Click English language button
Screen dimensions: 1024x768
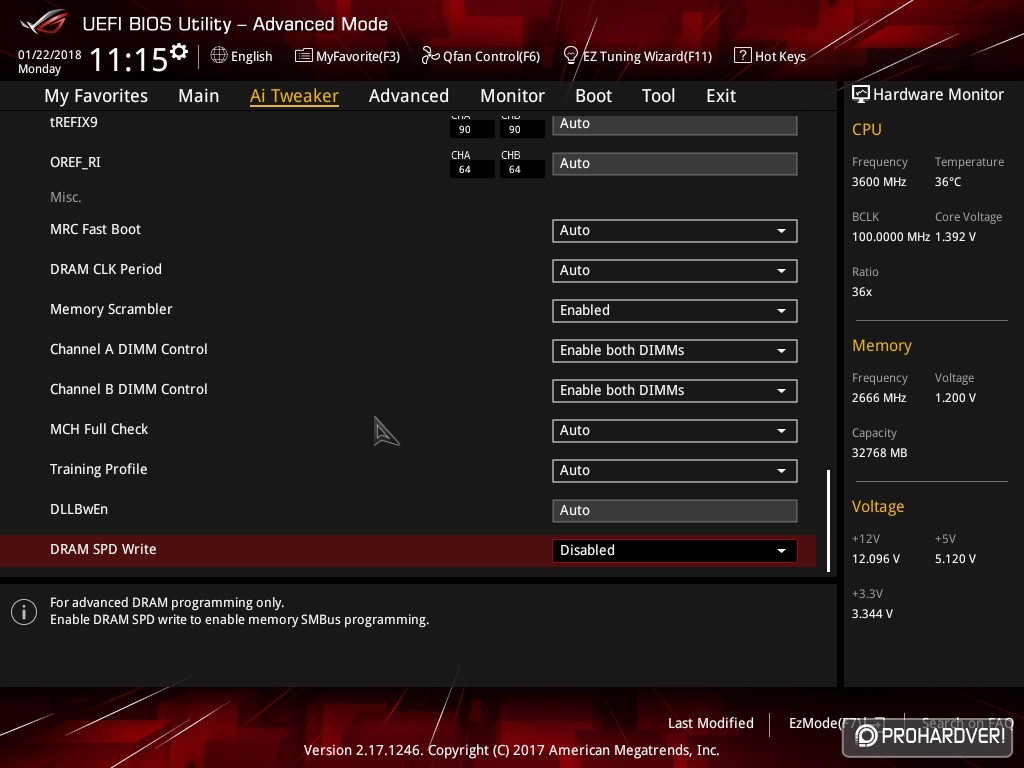coord(251,56)
